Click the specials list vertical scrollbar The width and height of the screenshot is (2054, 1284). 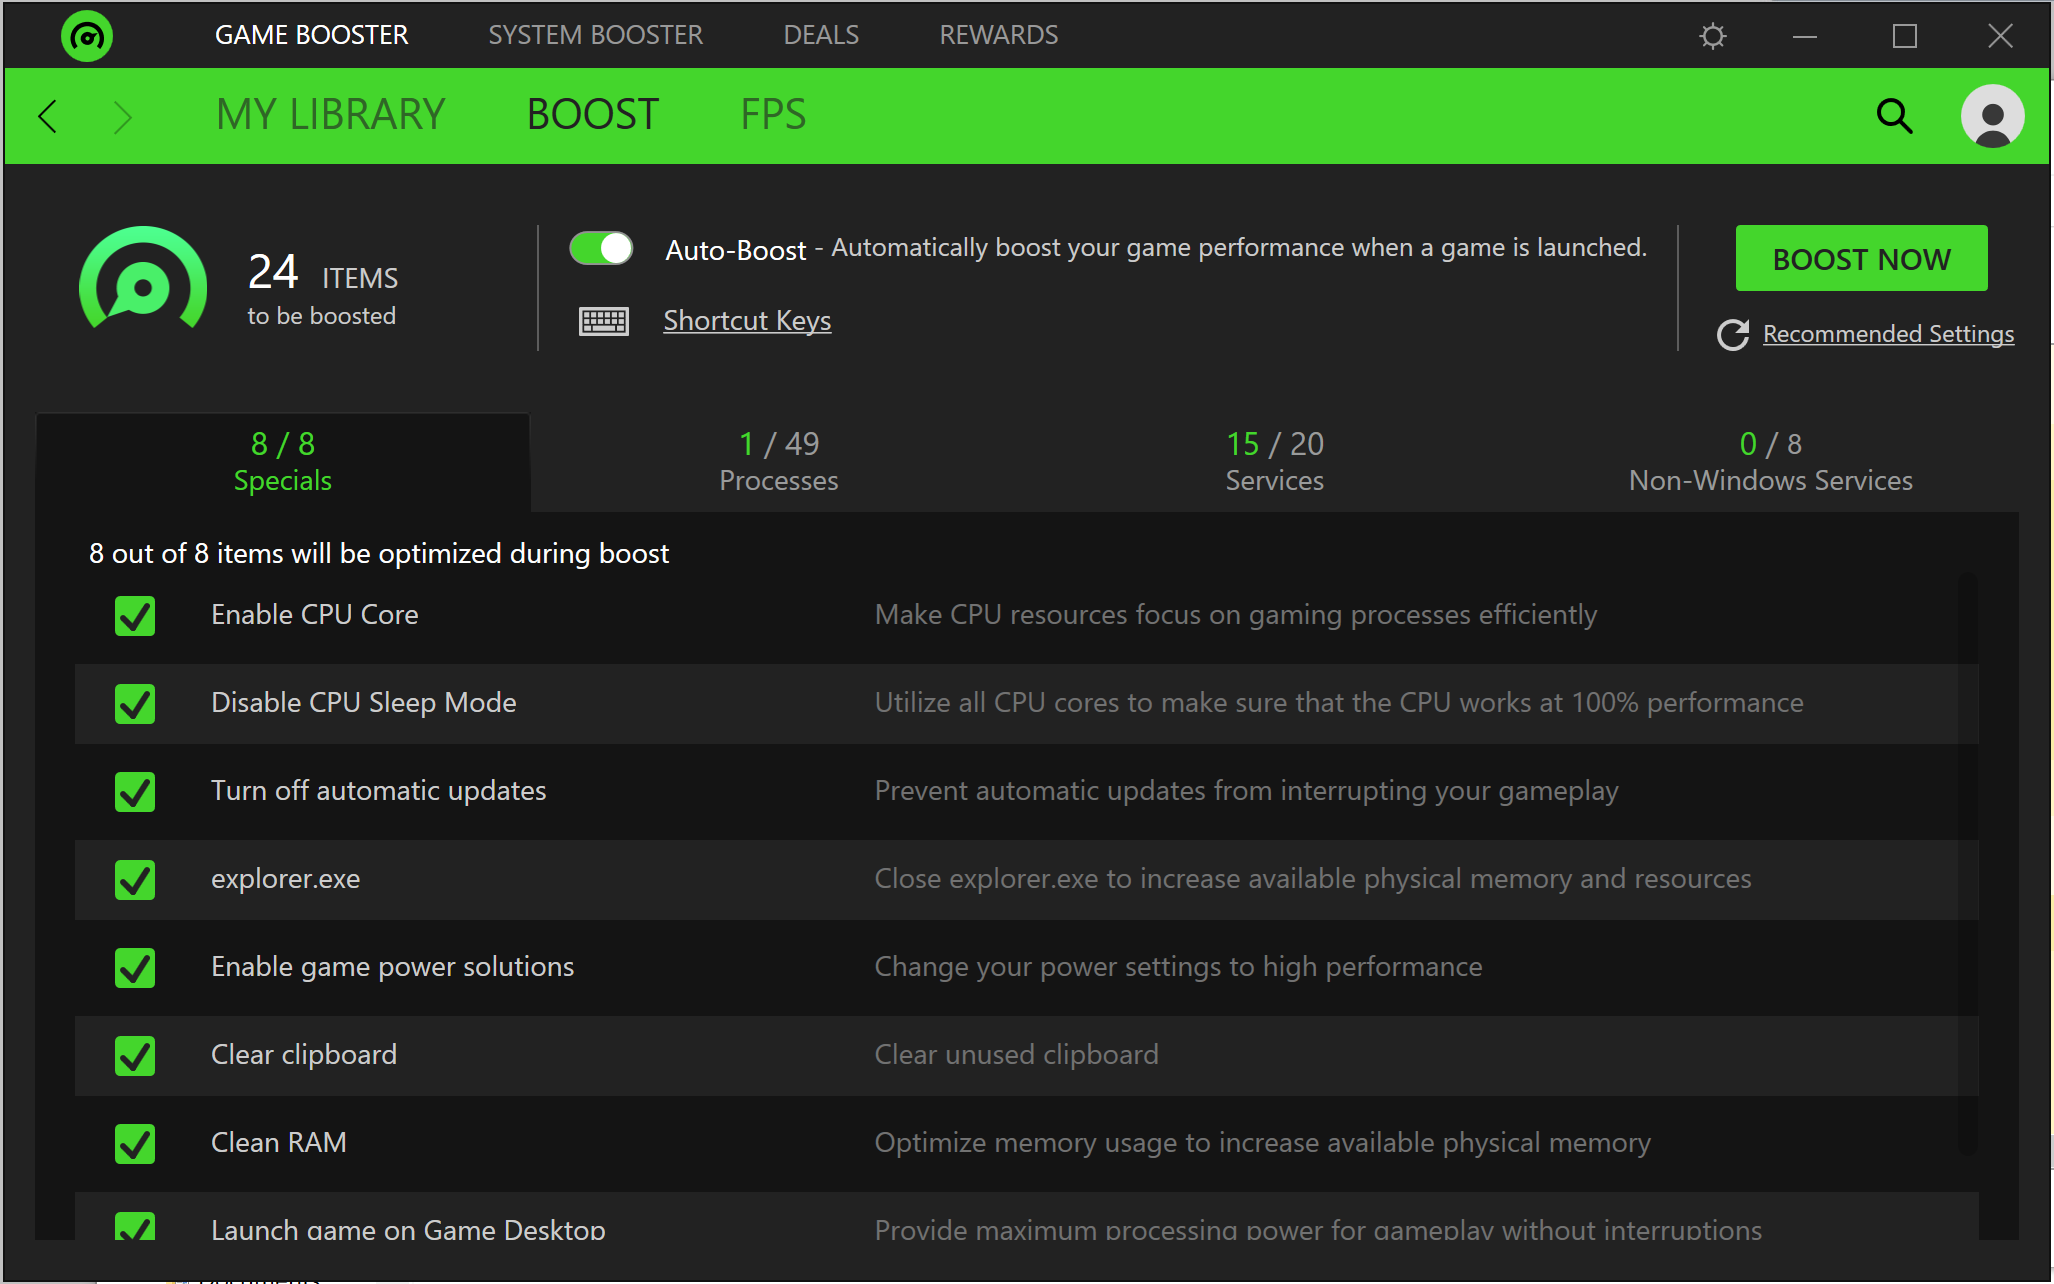pos(1967,864)
